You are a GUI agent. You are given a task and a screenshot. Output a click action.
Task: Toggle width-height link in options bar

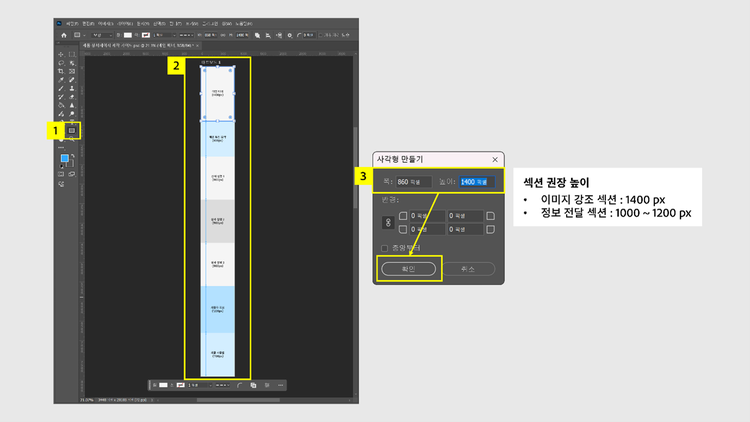coord(223,35)
